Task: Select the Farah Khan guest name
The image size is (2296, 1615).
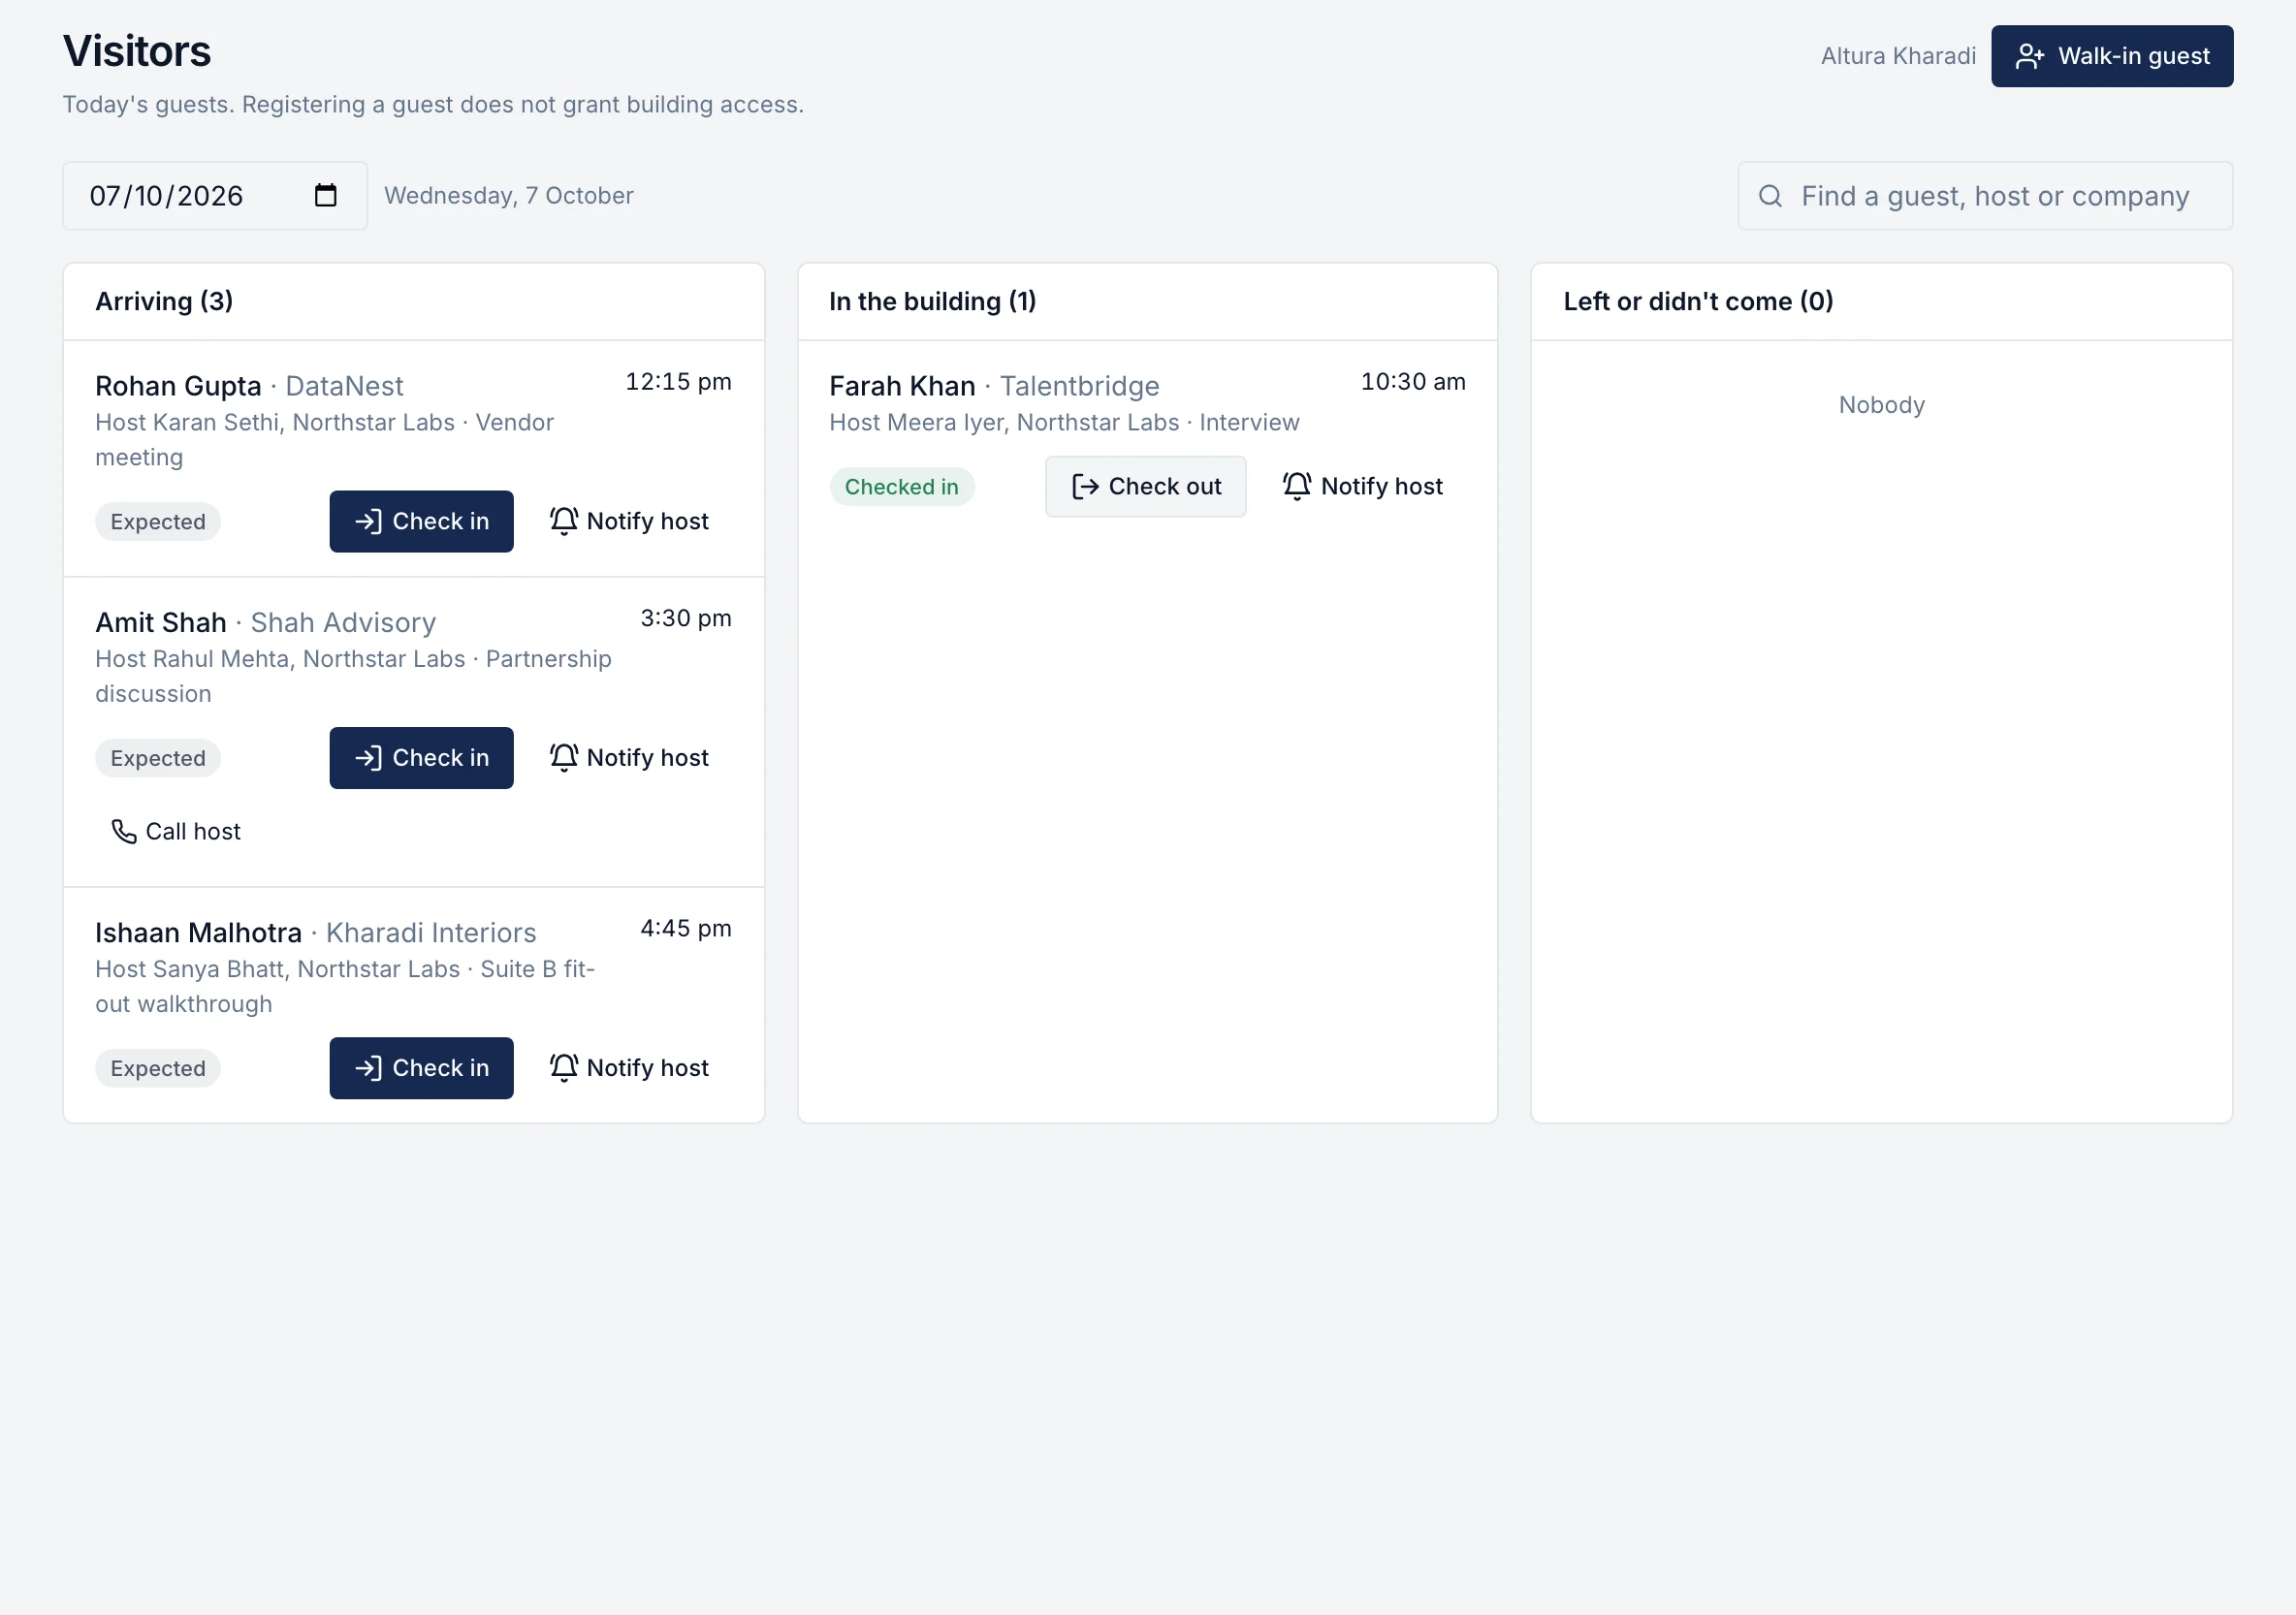Action: [902, 386]
